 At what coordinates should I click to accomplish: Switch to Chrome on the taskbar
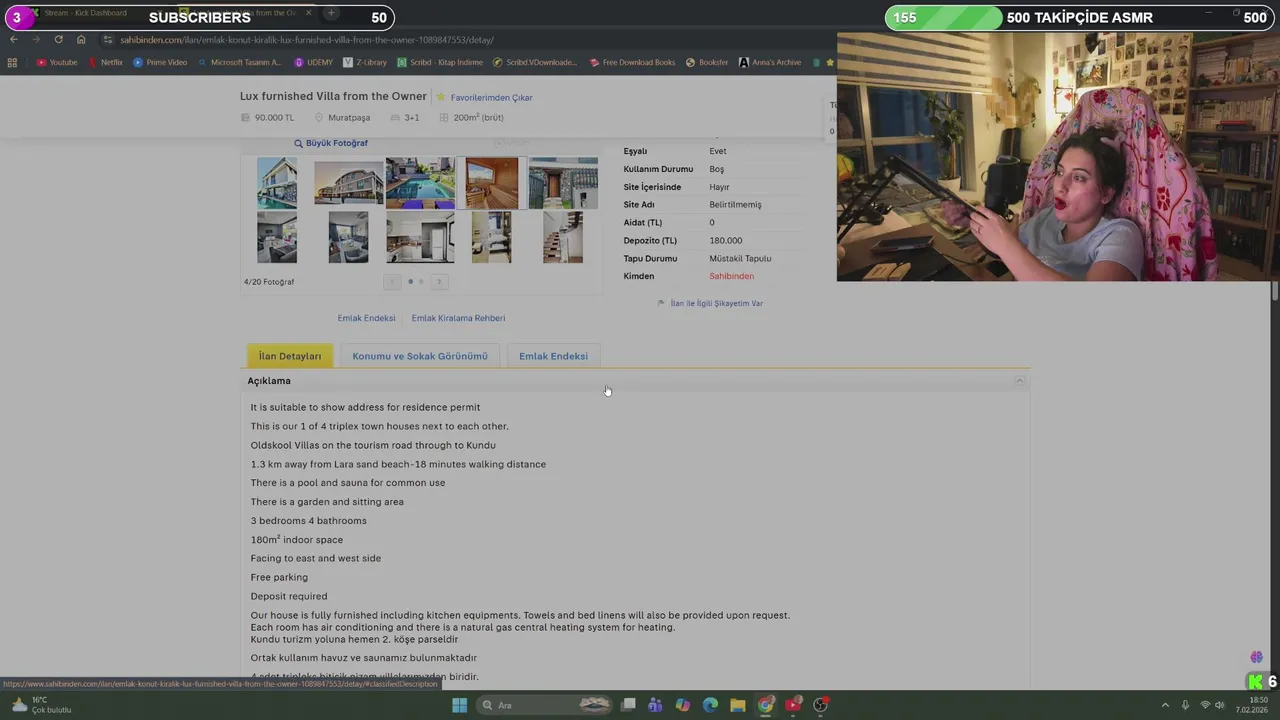(x=765, y=705)
